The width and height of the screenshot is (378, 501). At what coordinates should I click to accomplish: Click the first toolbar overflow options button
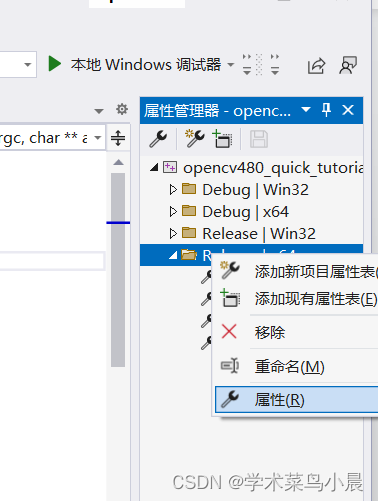point(247,64)
